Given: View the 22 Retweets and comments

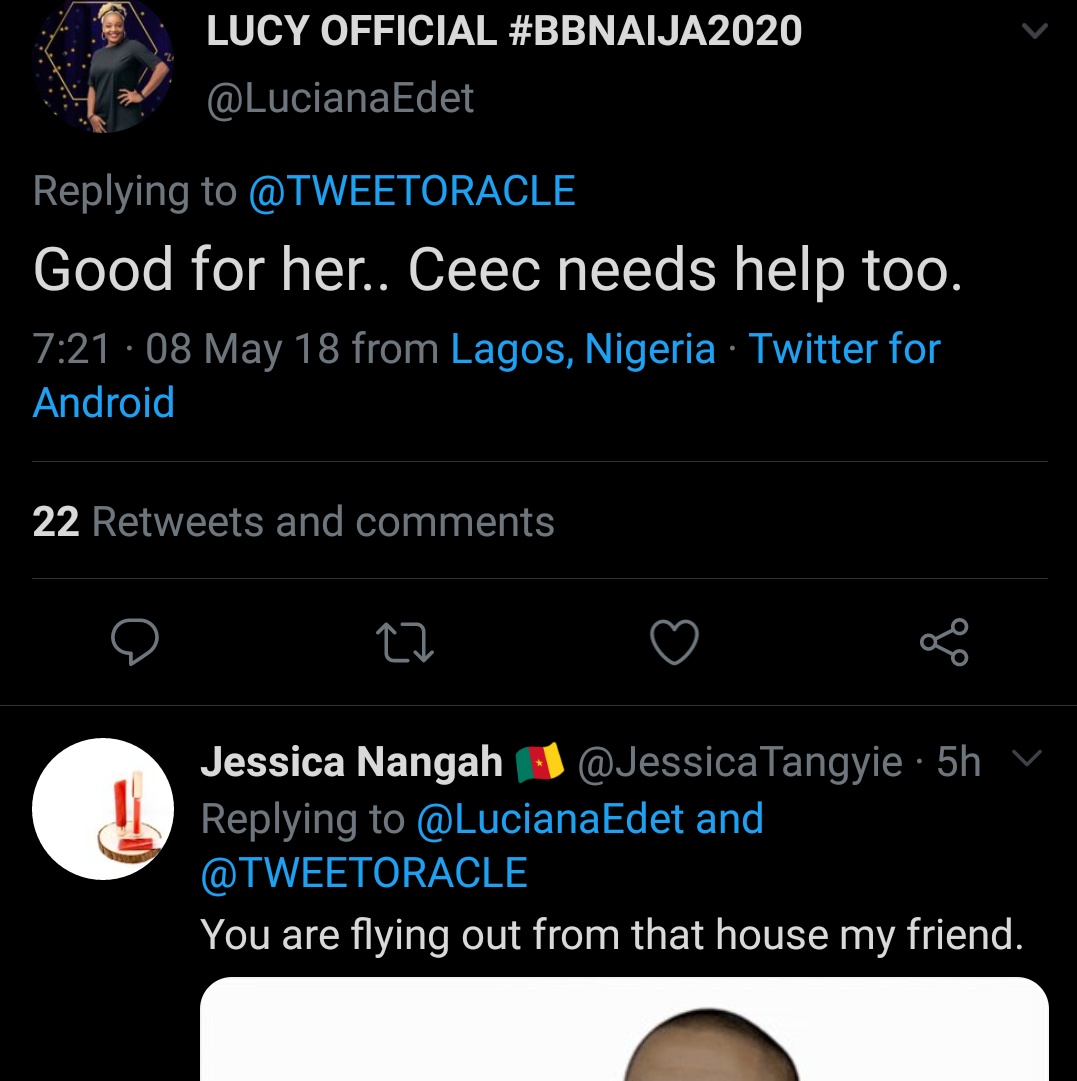Looking at the screenshot, I should [293, 522].
